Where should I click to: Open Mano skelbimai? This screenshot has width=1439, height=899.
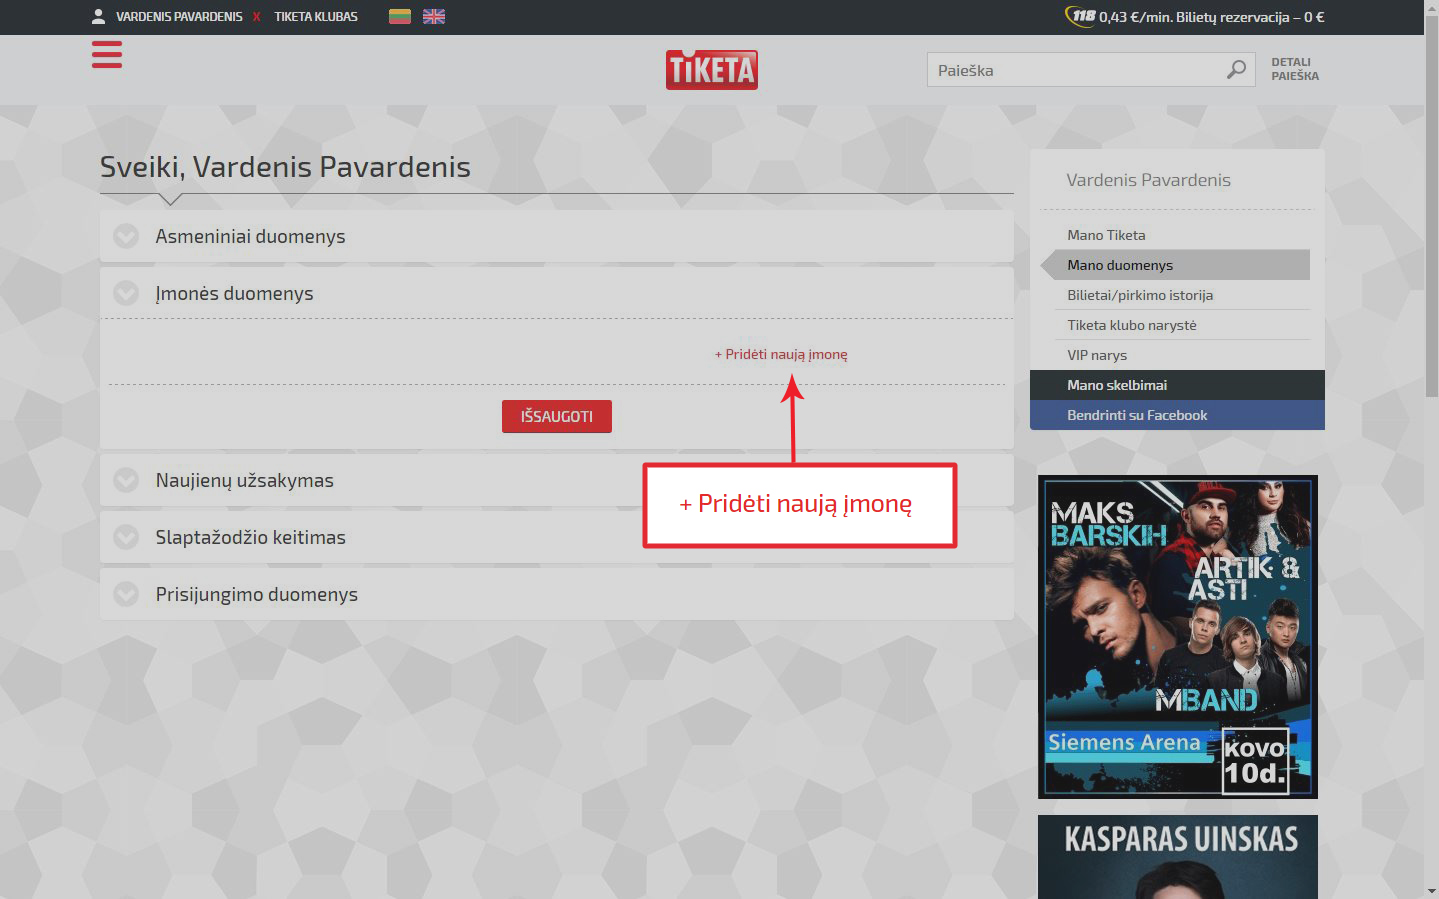point(1177,385)
